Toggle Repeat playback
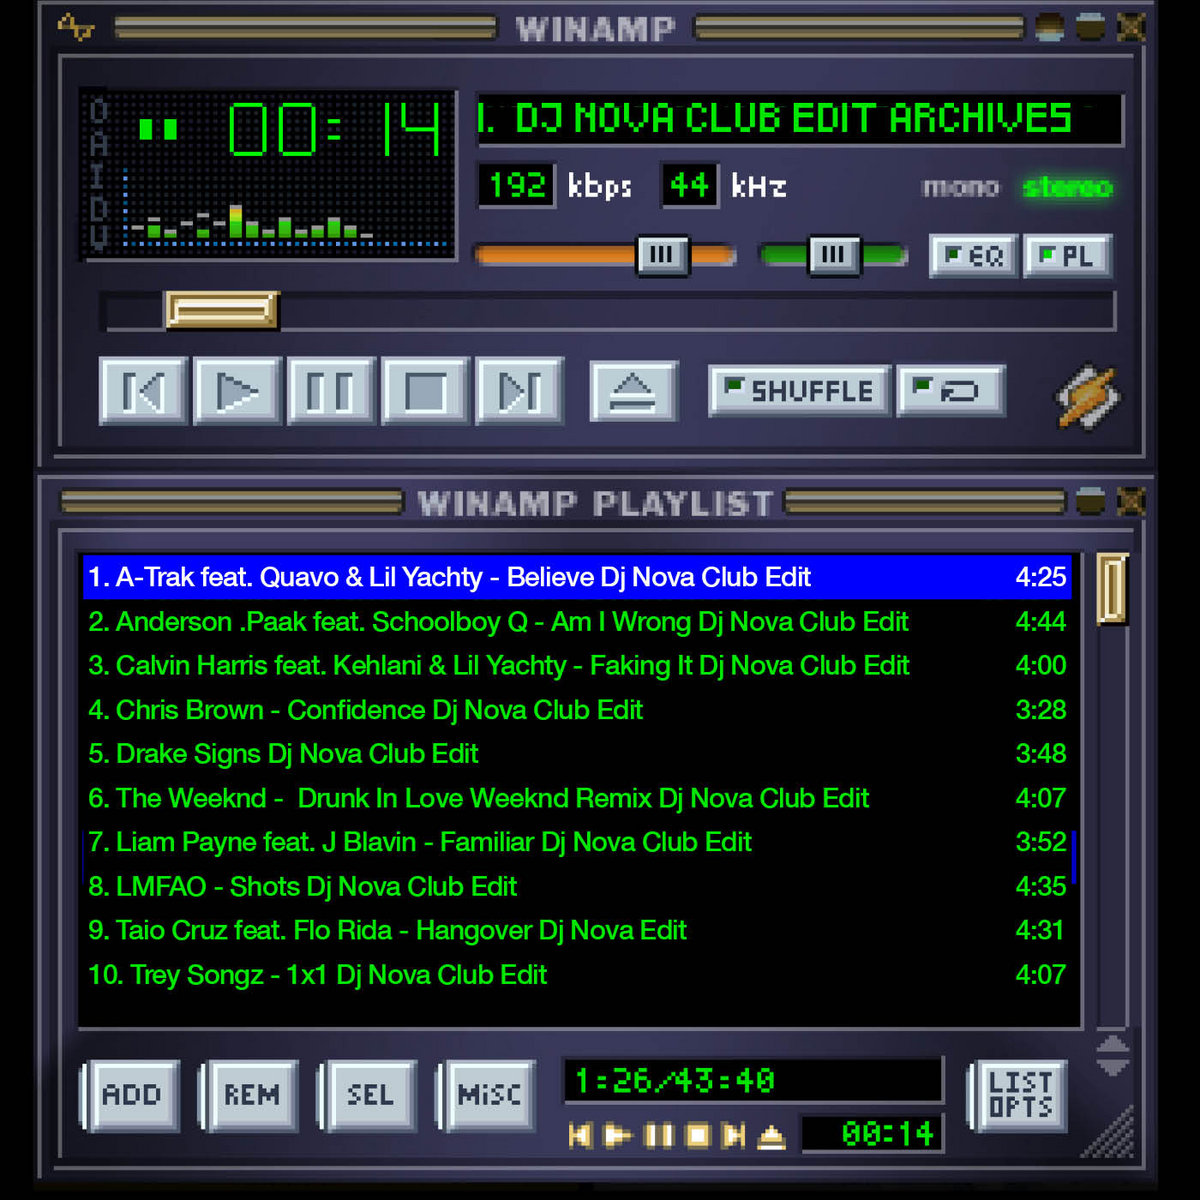This screenshot has height=1200, width=1200. (949, 390)
